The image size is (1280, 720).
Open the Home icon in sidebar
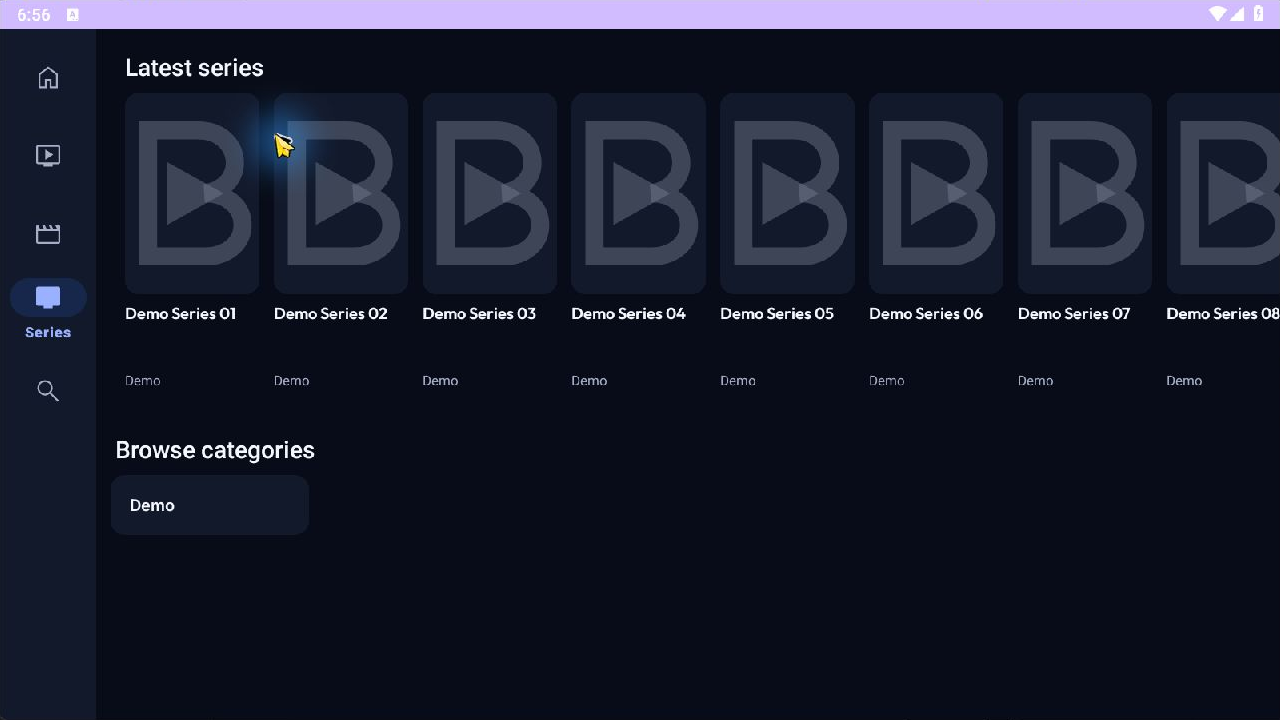point(48,78)
